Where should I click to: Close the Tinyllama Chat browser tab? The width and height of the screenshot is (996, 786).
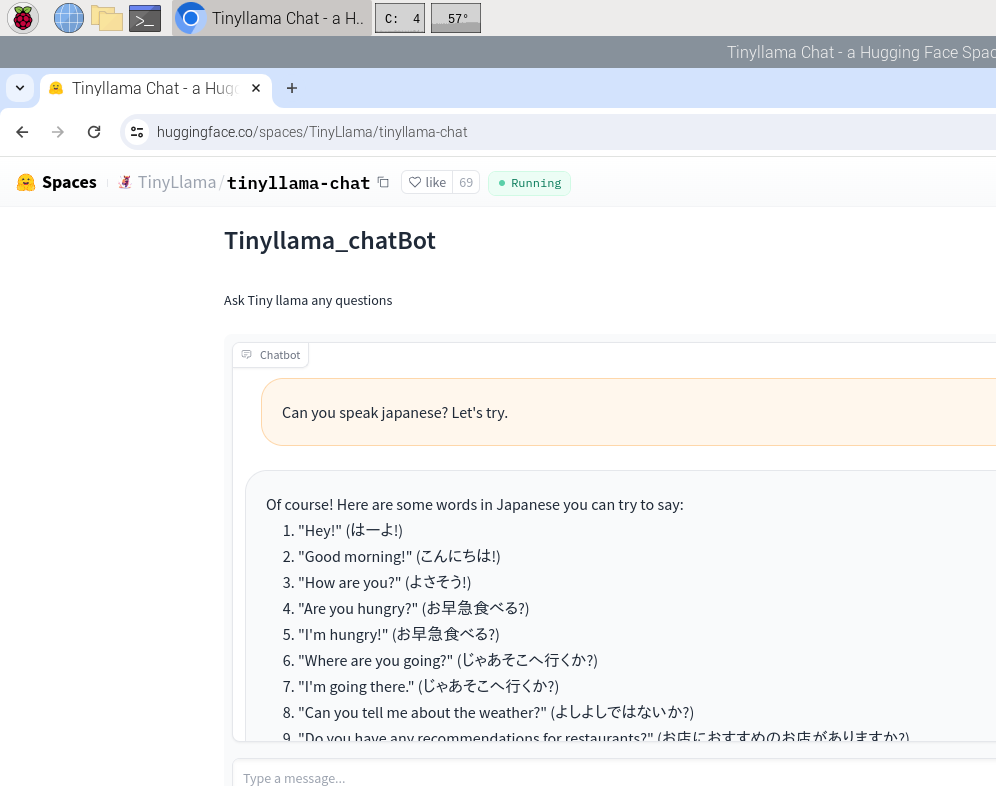256,88
